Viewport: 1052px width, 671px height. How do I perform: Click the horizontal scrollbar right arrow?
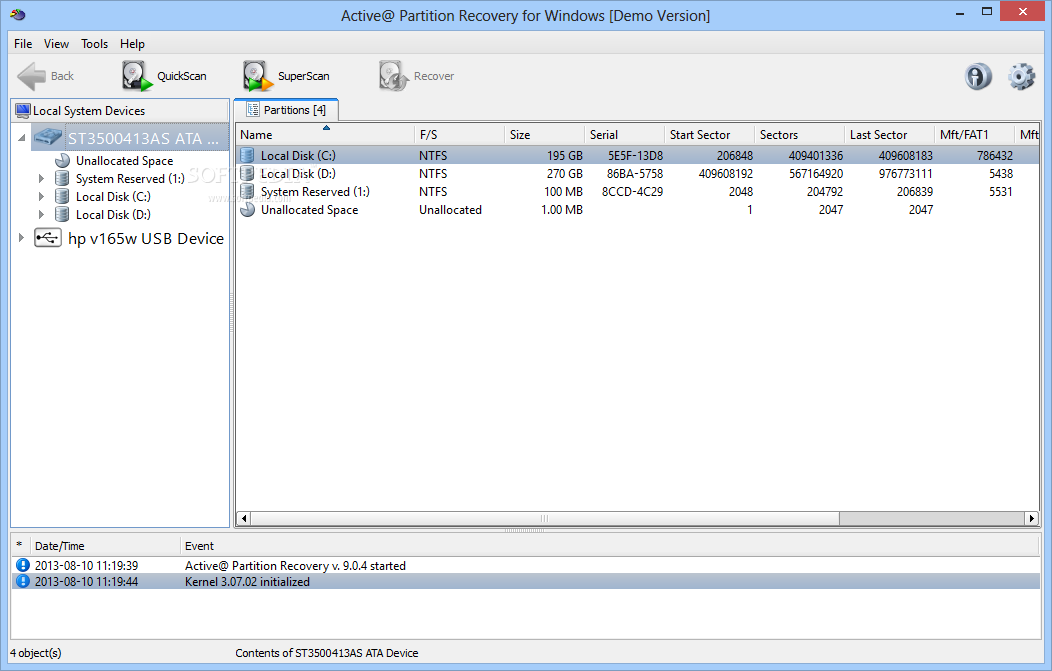tap(1032, 518)
